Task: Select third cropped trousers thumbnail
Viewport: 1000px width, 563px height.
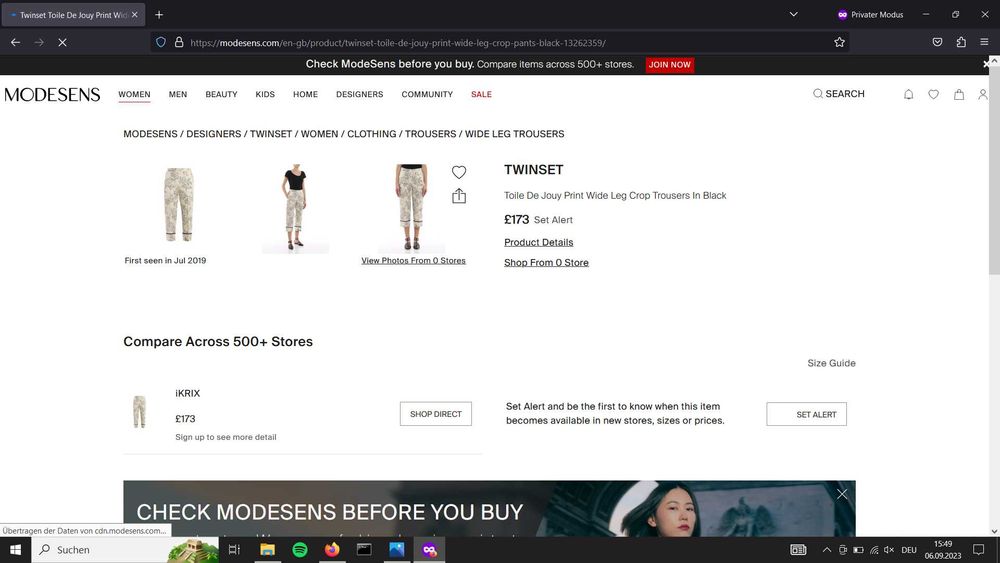Action: pyautogui.click(x=411, y=207)
